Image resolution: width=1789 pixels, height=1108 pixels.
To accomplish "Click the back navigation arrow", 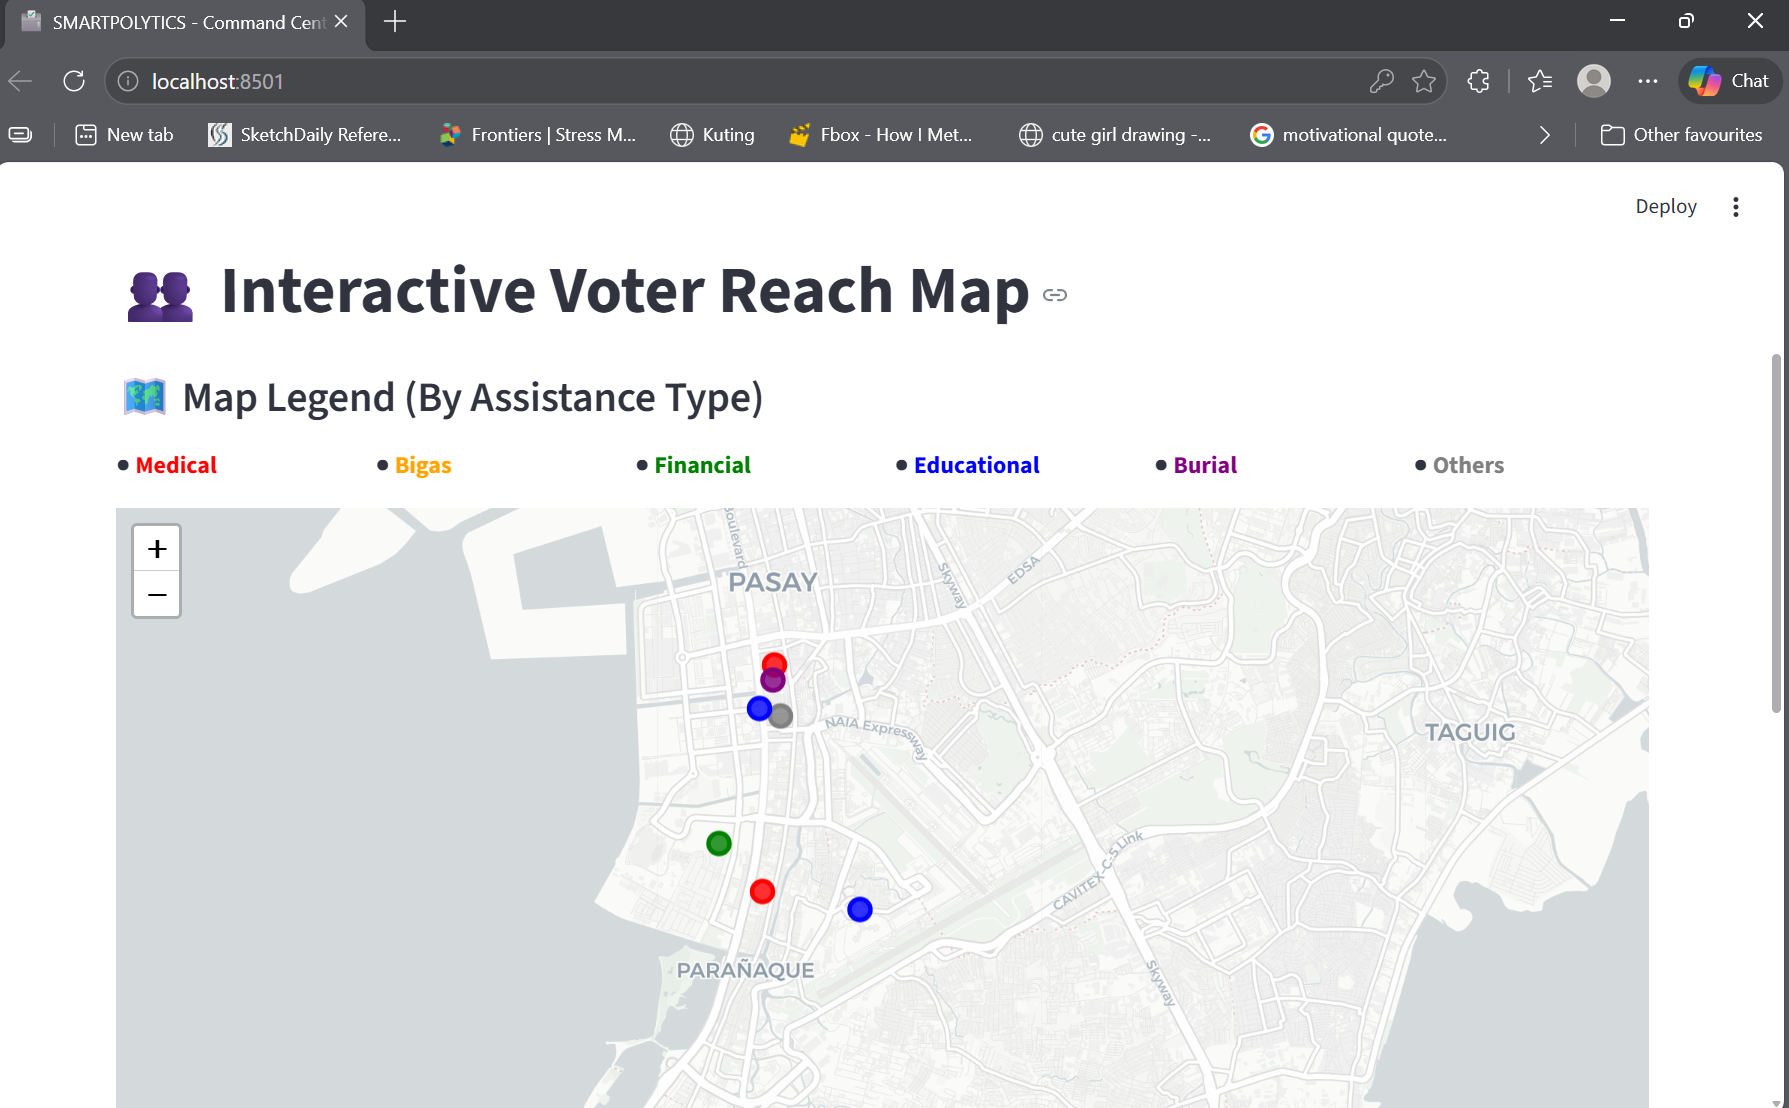I will point(20,81).
